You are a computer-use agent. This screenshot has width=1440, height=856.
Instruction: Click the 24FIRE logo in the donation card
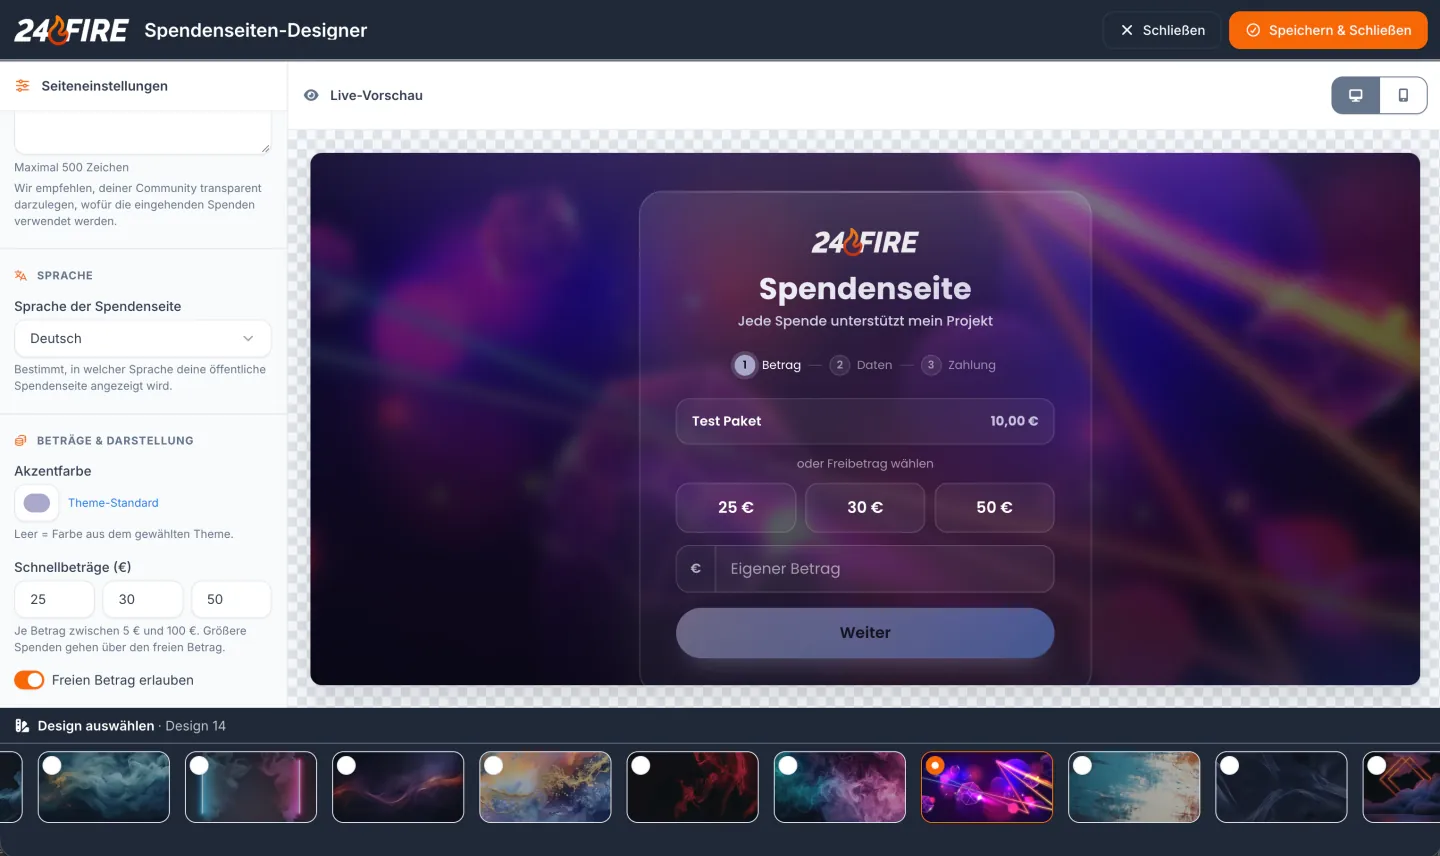[x=865, y=242]
